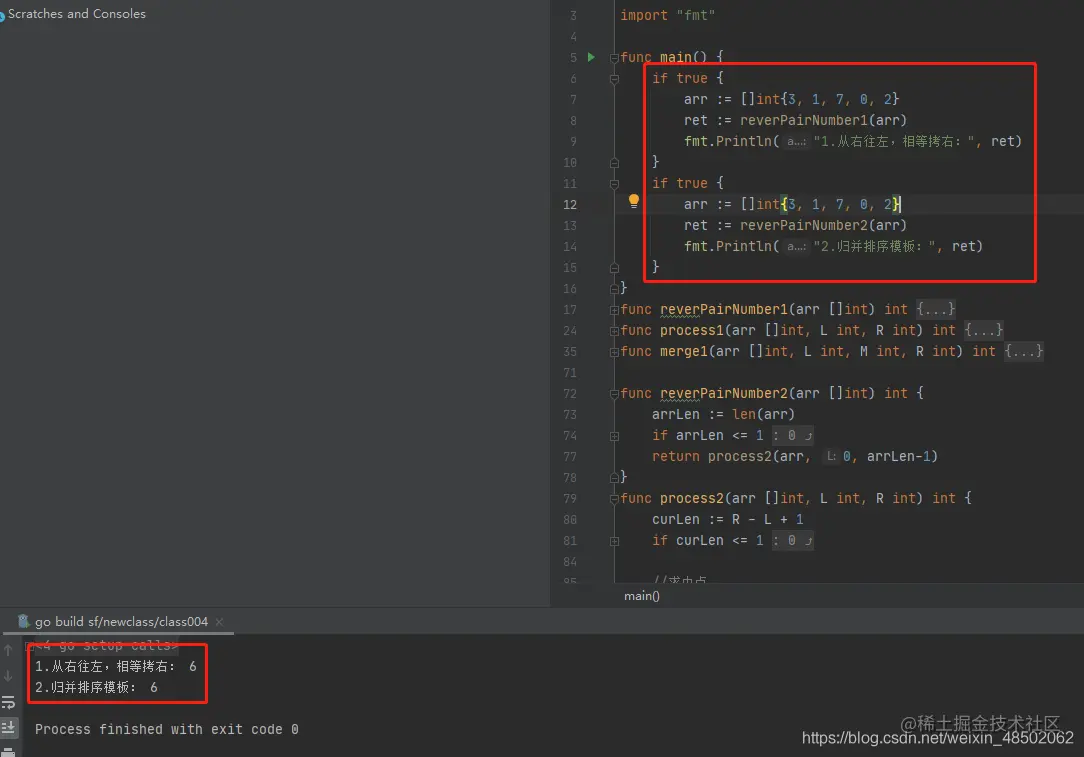Viewport: 1084px width, 757px height.
Task: Click the 'L:' parameter hint on line 77
Action: pyautogui.click(x=831, y=456)
